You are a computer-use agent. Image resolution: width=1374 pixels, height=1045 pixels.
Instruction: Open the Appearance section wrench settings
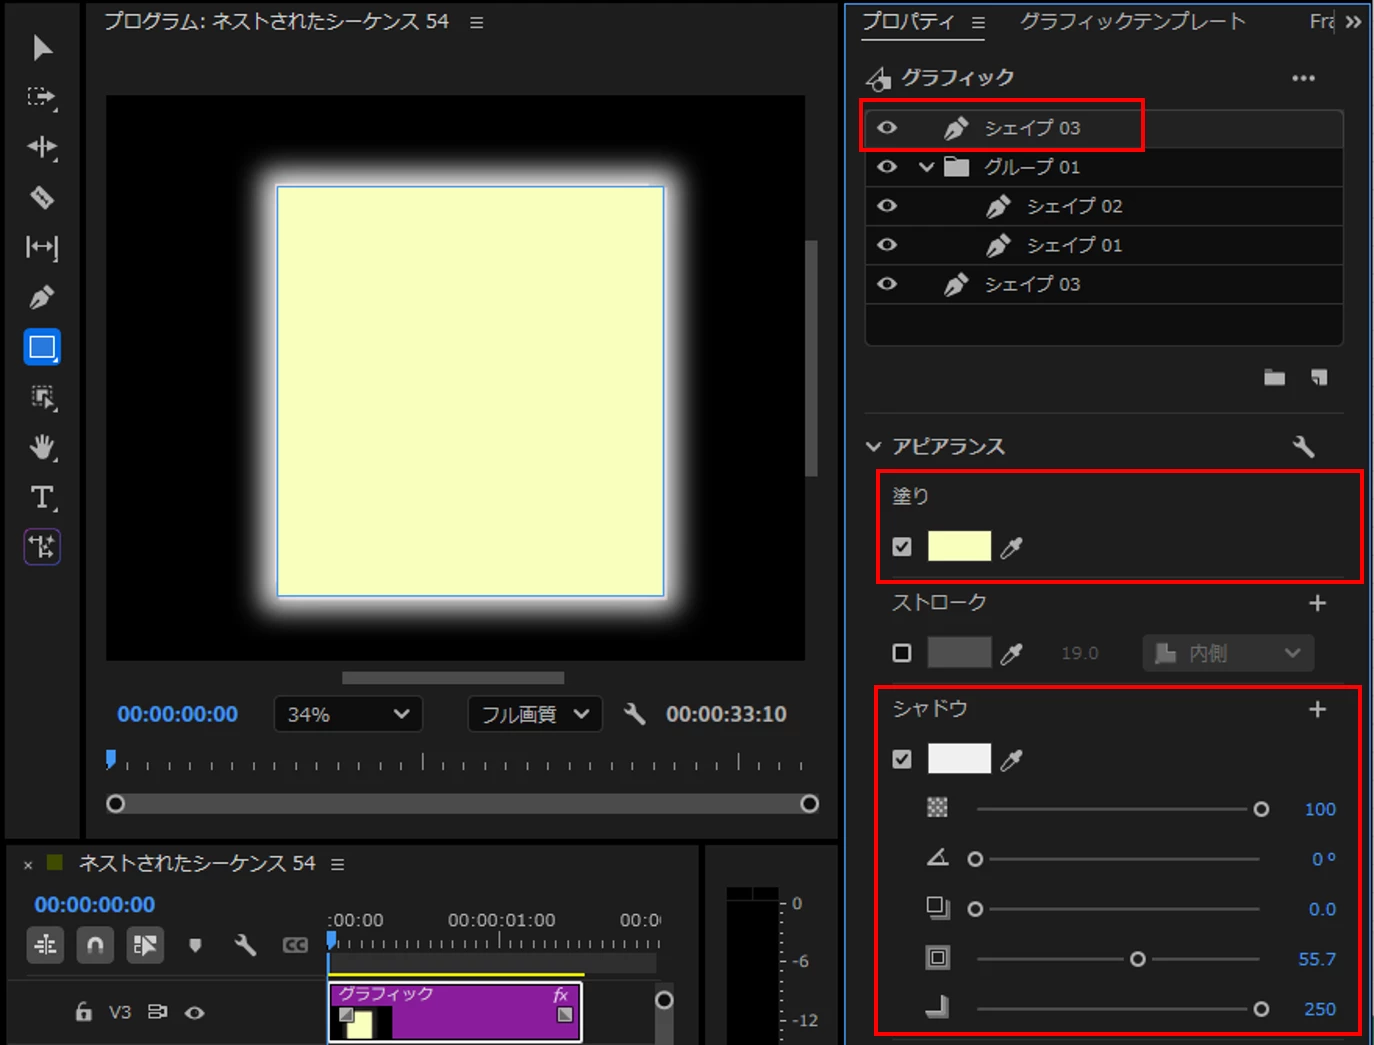coord(1303,446)
